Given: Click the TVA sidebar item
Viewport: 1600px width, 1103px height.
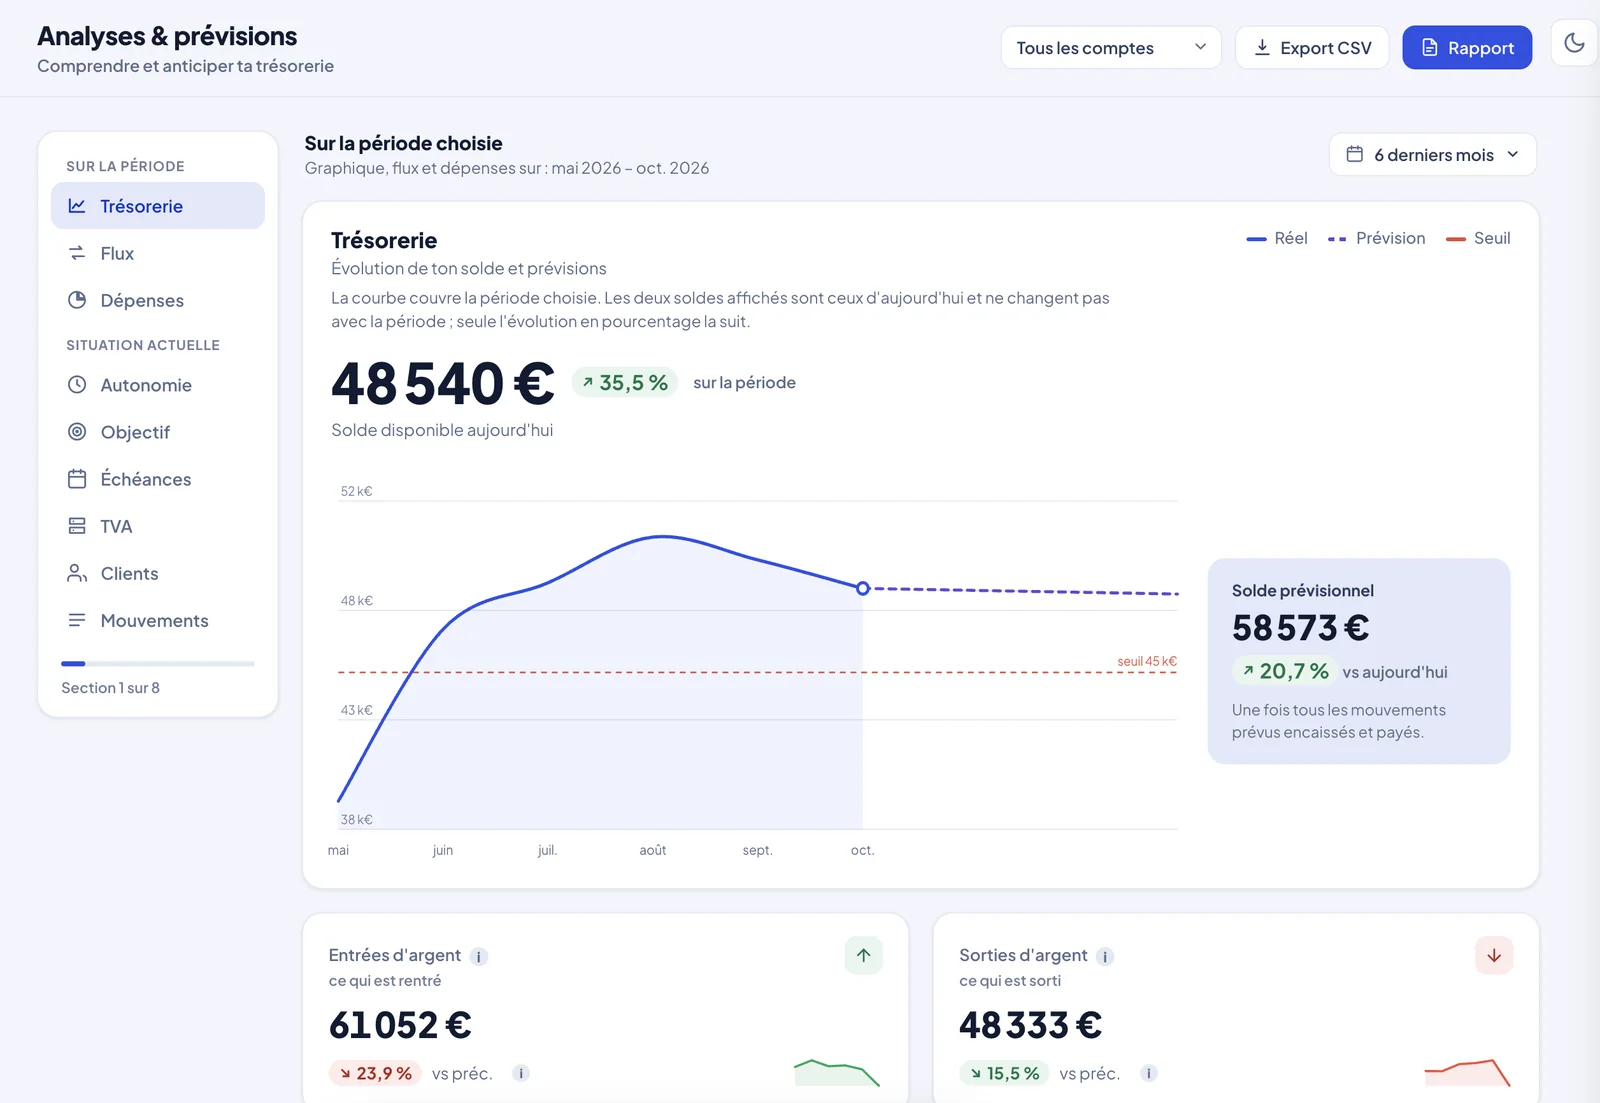Looking at the screenshot, I should pos(158,526).
